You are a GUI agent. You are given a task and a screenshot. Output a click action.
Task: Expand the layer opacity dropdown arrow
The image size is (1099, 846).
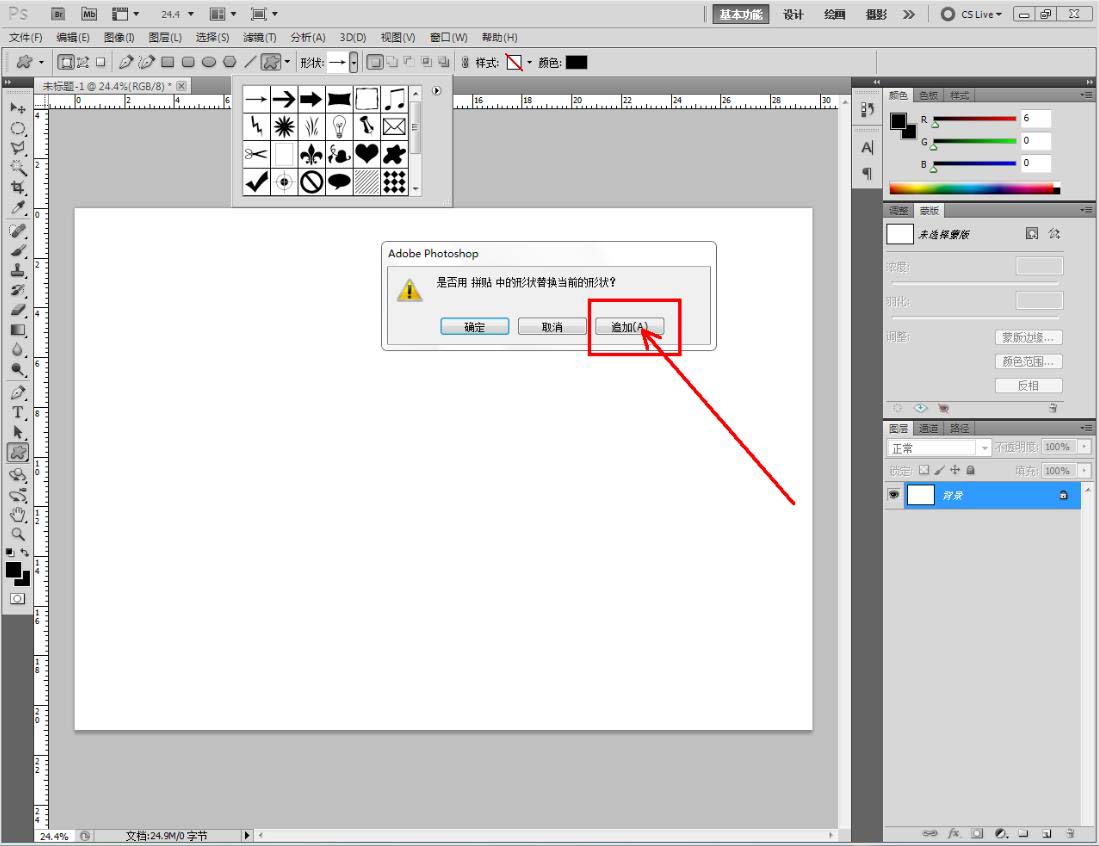coord(1084,446)
